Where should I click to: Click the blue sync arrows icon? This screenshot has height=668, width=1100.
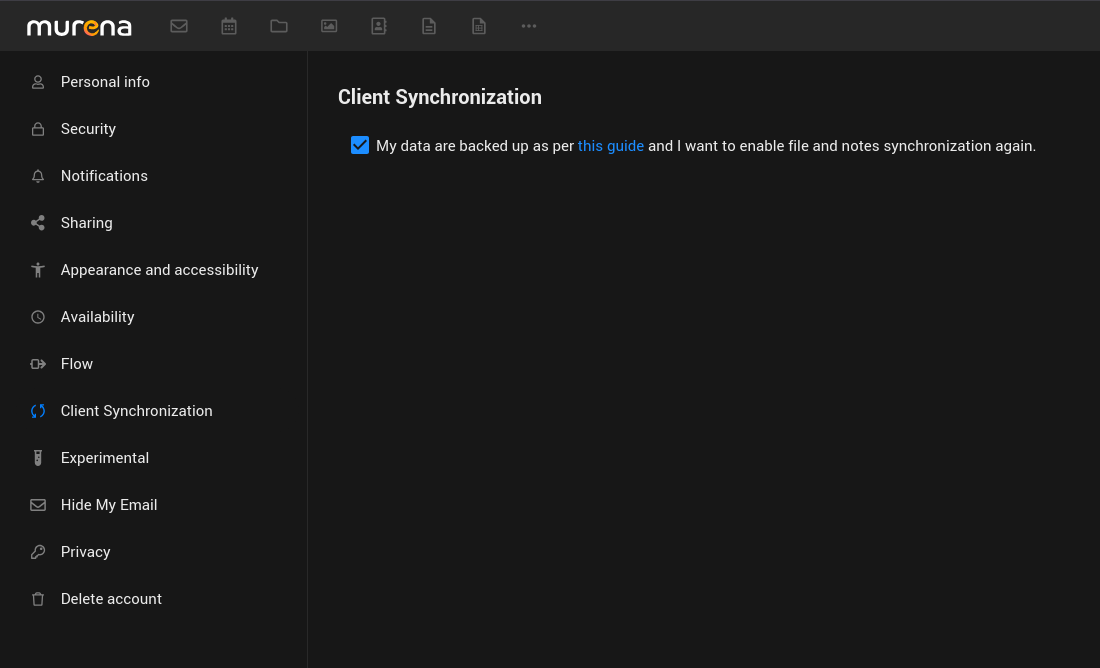click(x=38, y=411)
